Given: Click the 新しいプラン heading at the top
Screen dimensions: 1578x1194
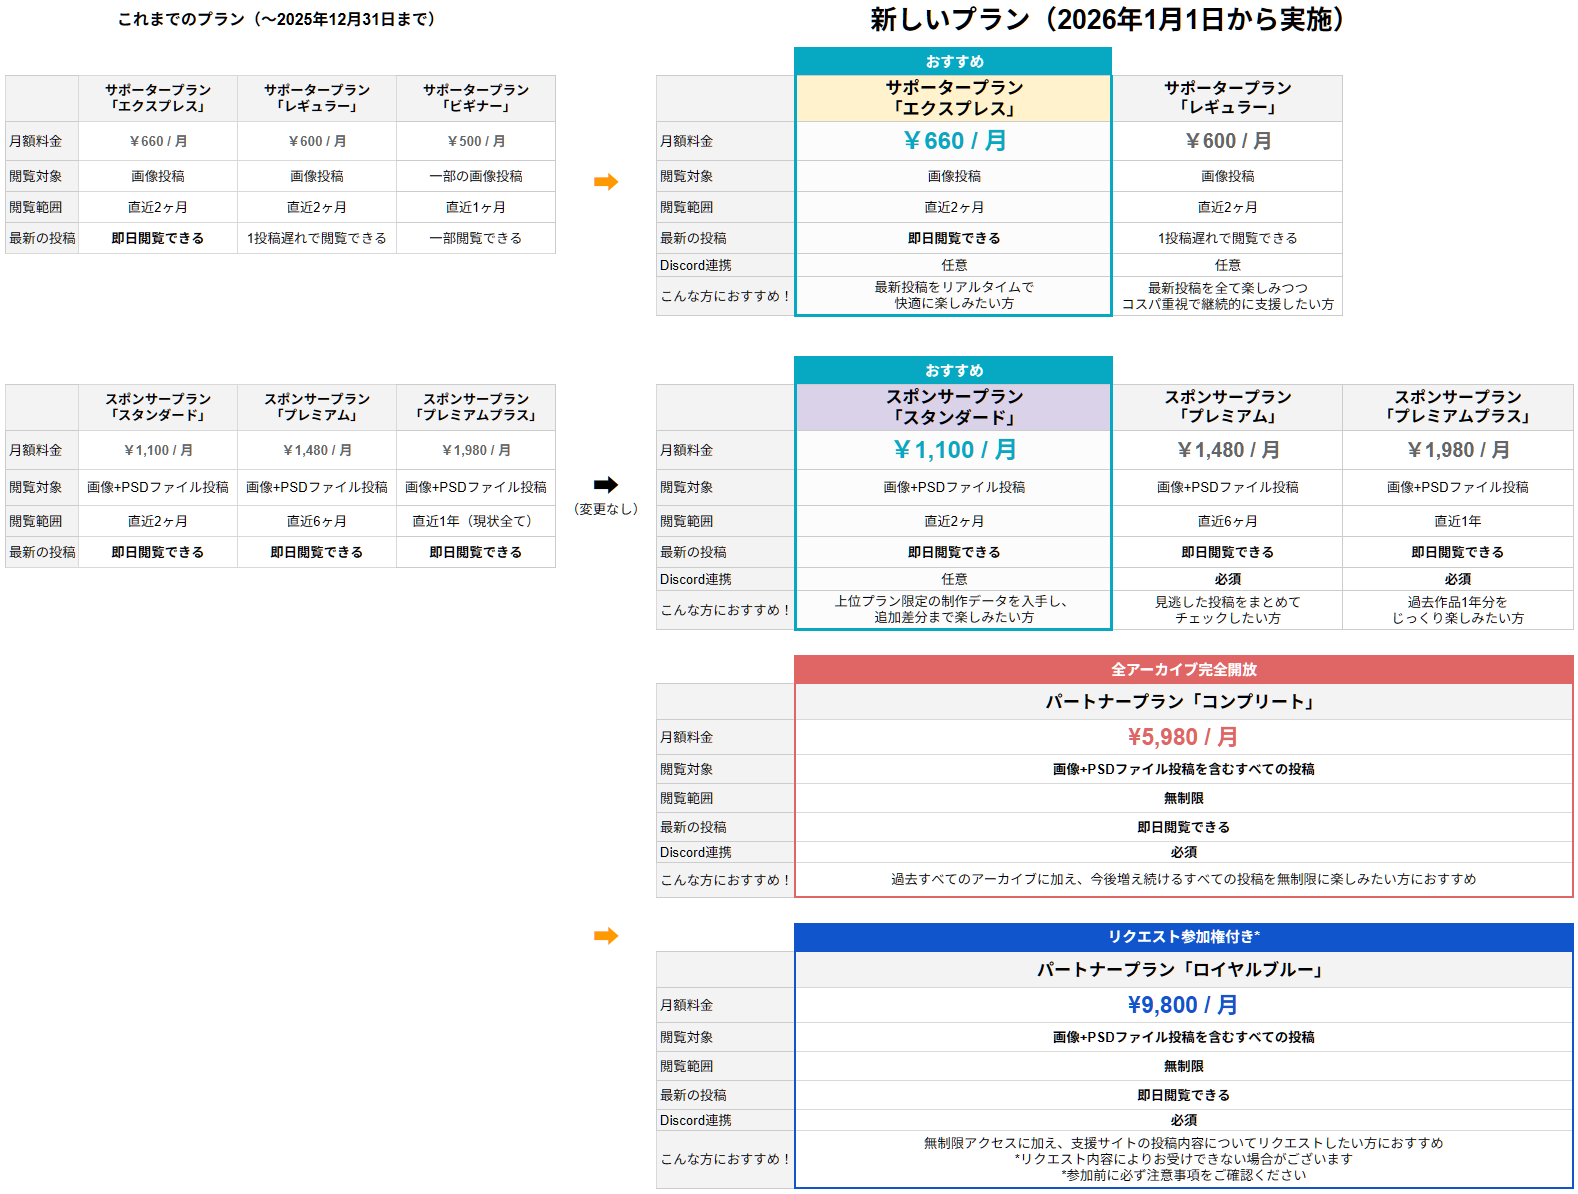Looking at the screenshot, I should 1108,19.
